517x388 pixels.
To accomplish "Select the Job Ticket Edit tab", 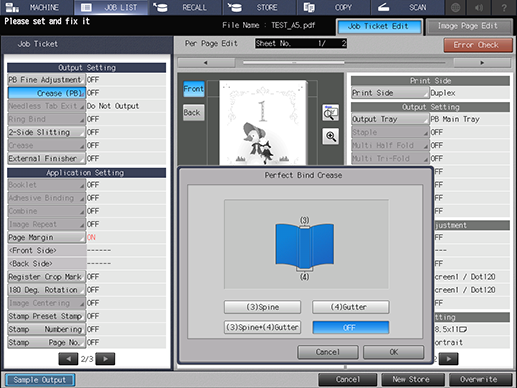I will 379,27.
